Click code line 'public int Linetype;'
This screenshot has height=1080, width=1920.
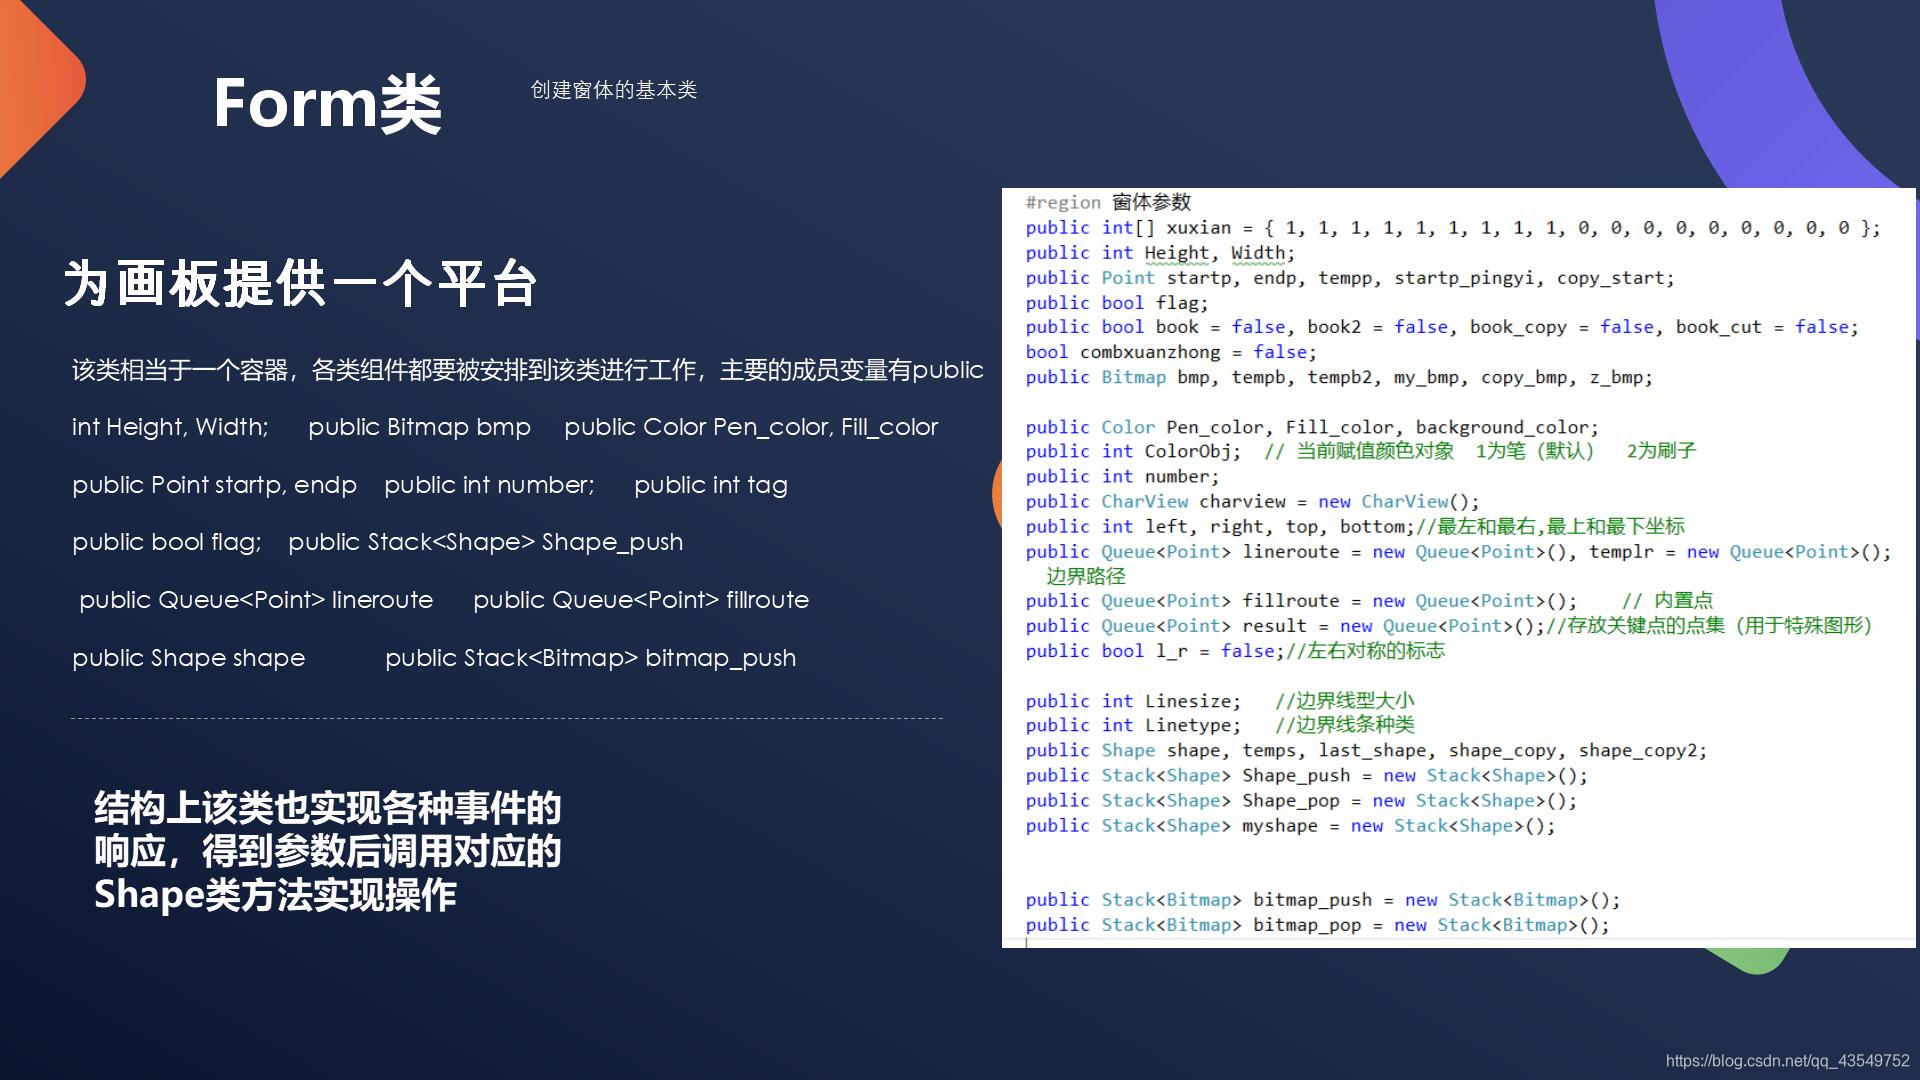pyautogui.click(x=1220, y=724)
